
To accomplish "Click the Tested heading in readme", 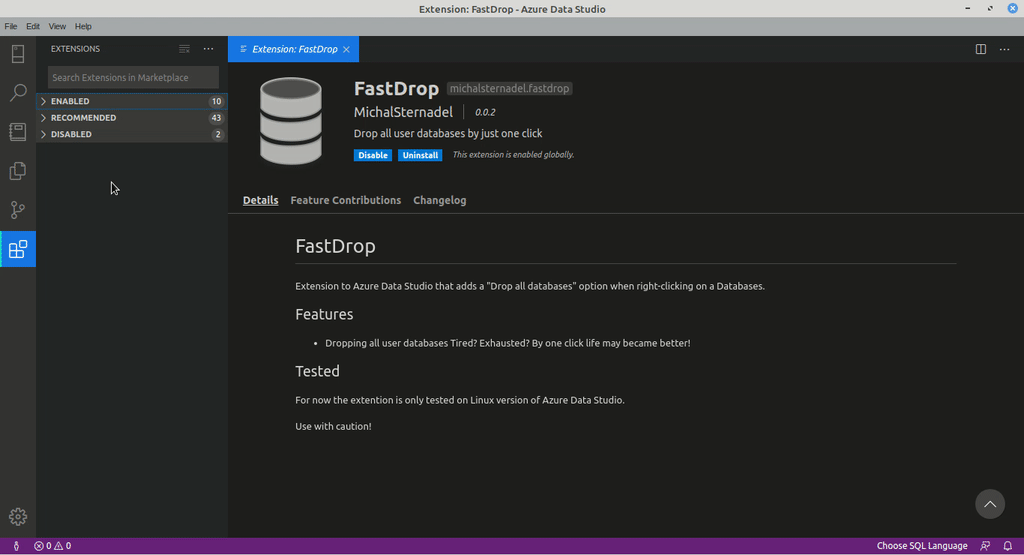I will click(317, 371).
